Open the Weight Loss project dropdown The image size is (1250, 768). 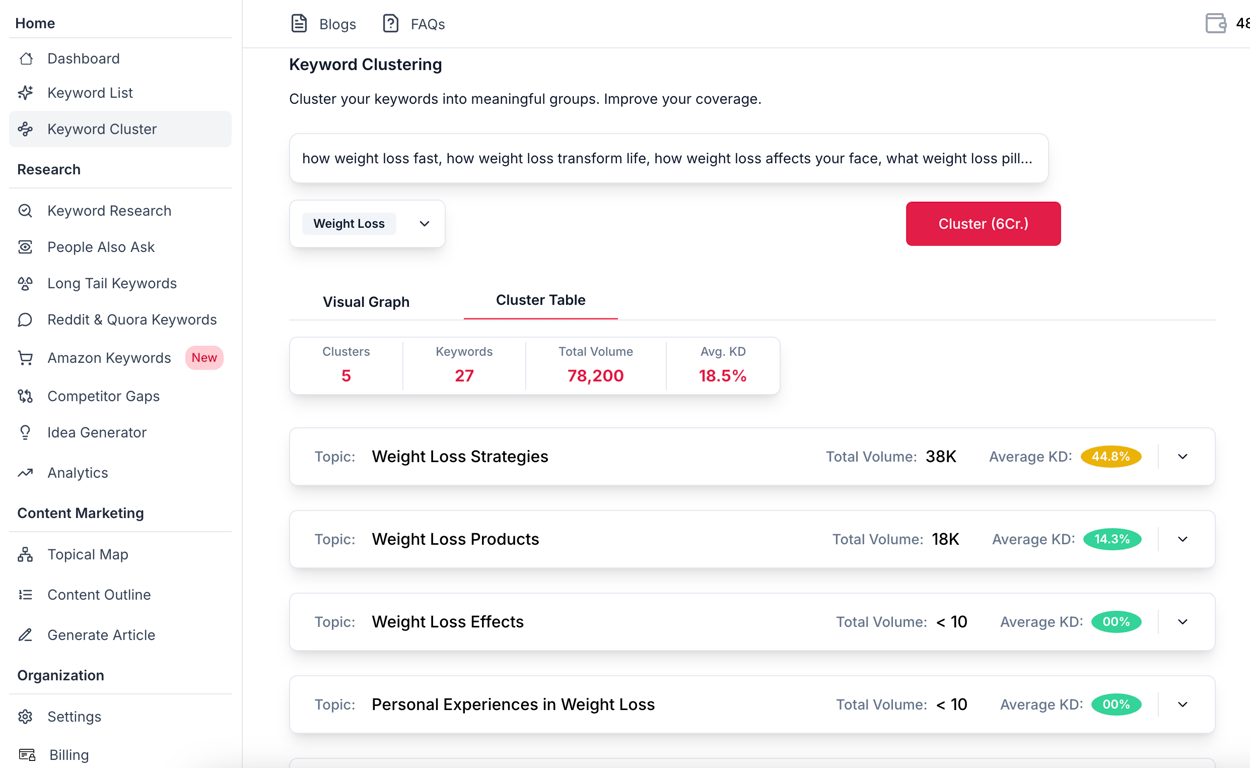pyautogui.click(x=422, y=223)
